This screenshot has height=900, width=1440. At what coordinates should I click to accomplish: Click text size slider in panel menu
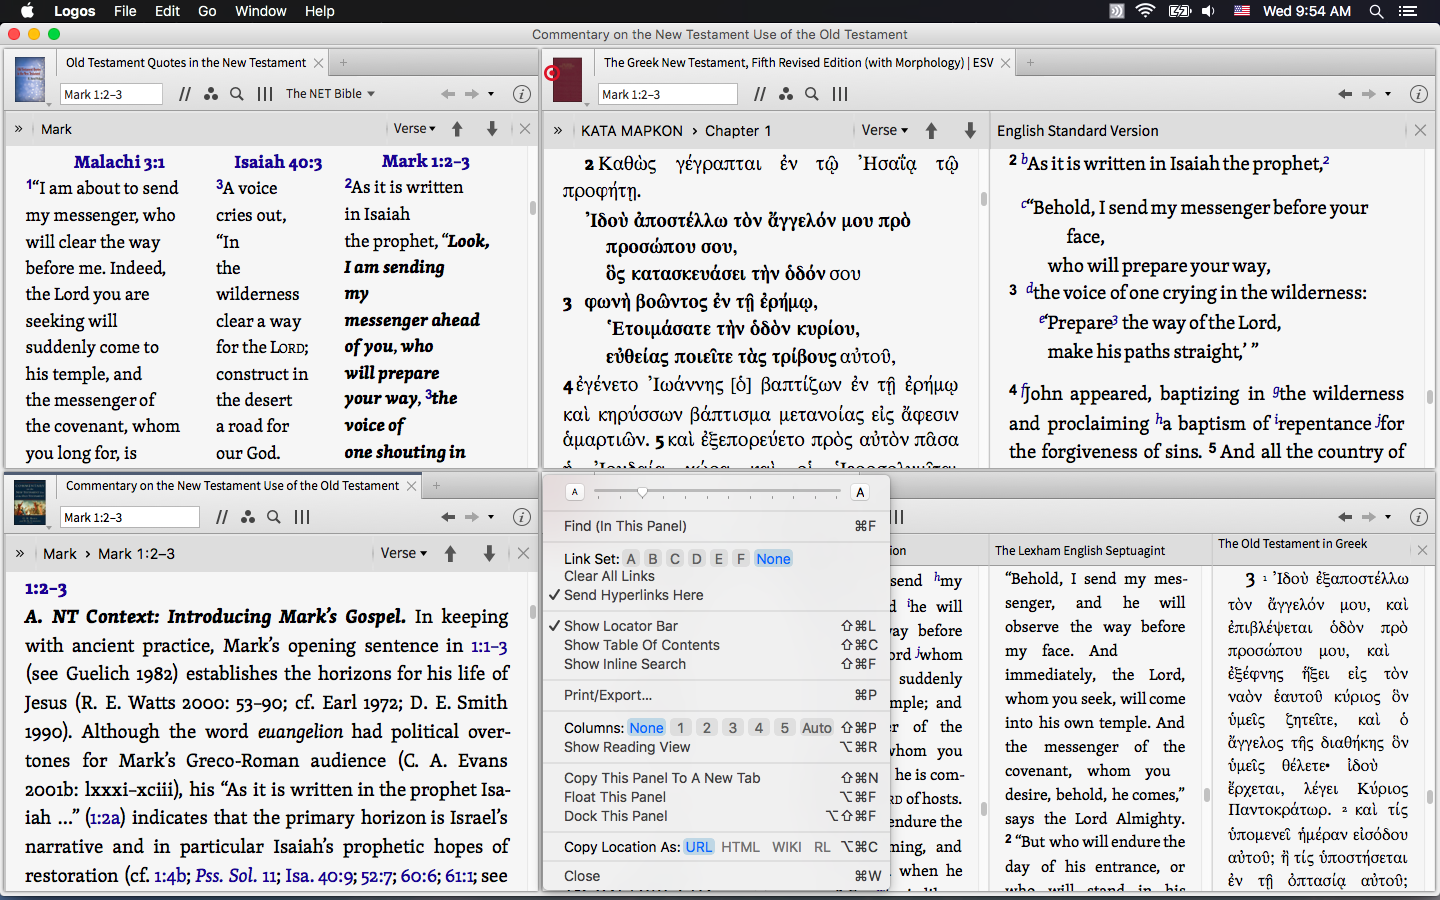click(x=717, y=492)
